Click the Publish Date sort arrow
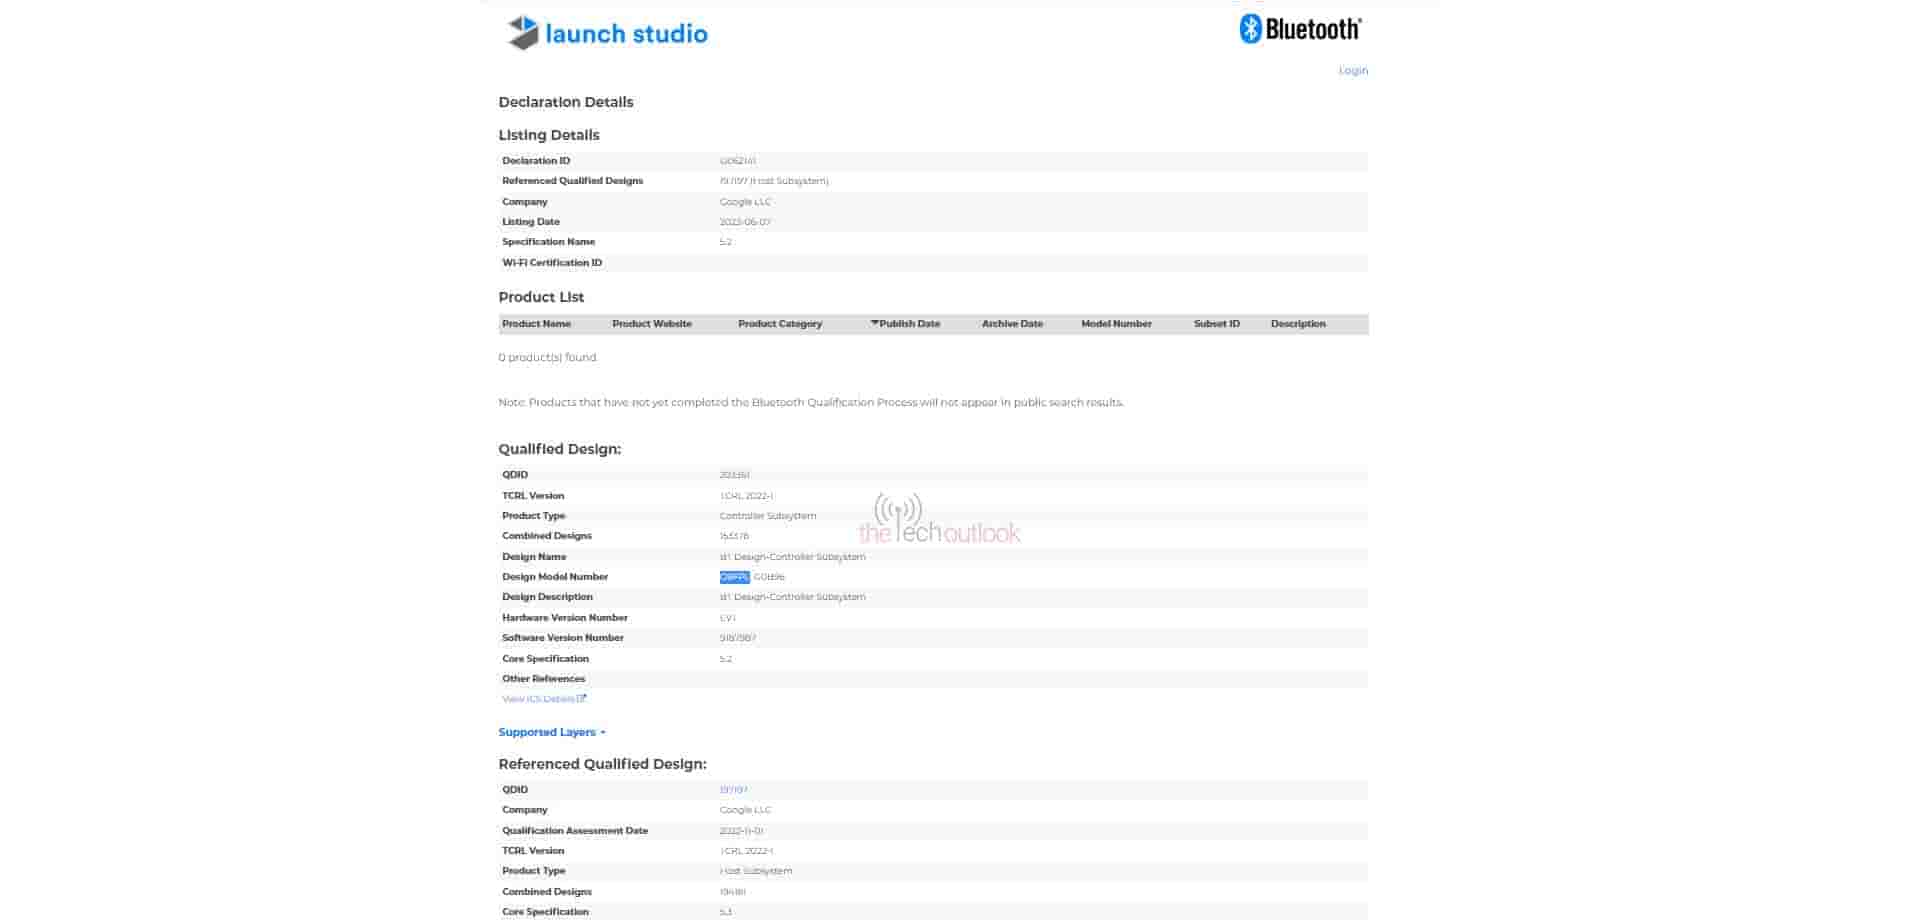This screenshot has height=920, width=1920. point(875,323)
